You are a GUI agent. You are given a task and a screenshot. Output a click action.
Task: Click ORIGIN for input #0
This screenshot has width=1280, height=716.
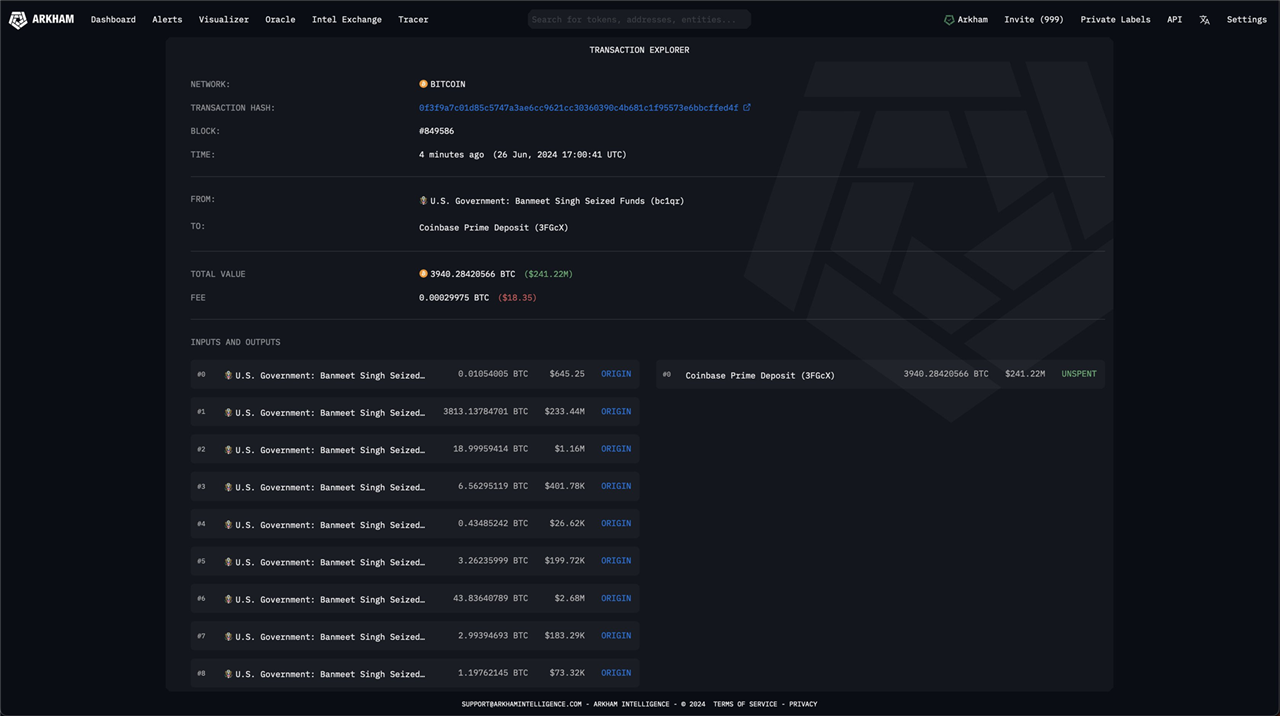click(x=616, y=374)
